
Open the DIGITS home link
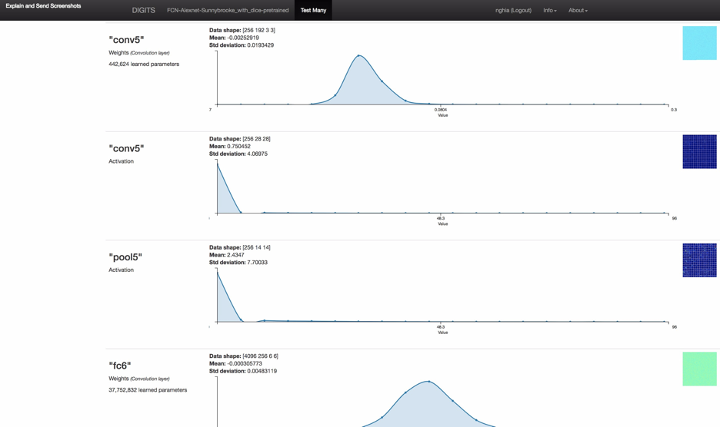pos(143,10)
